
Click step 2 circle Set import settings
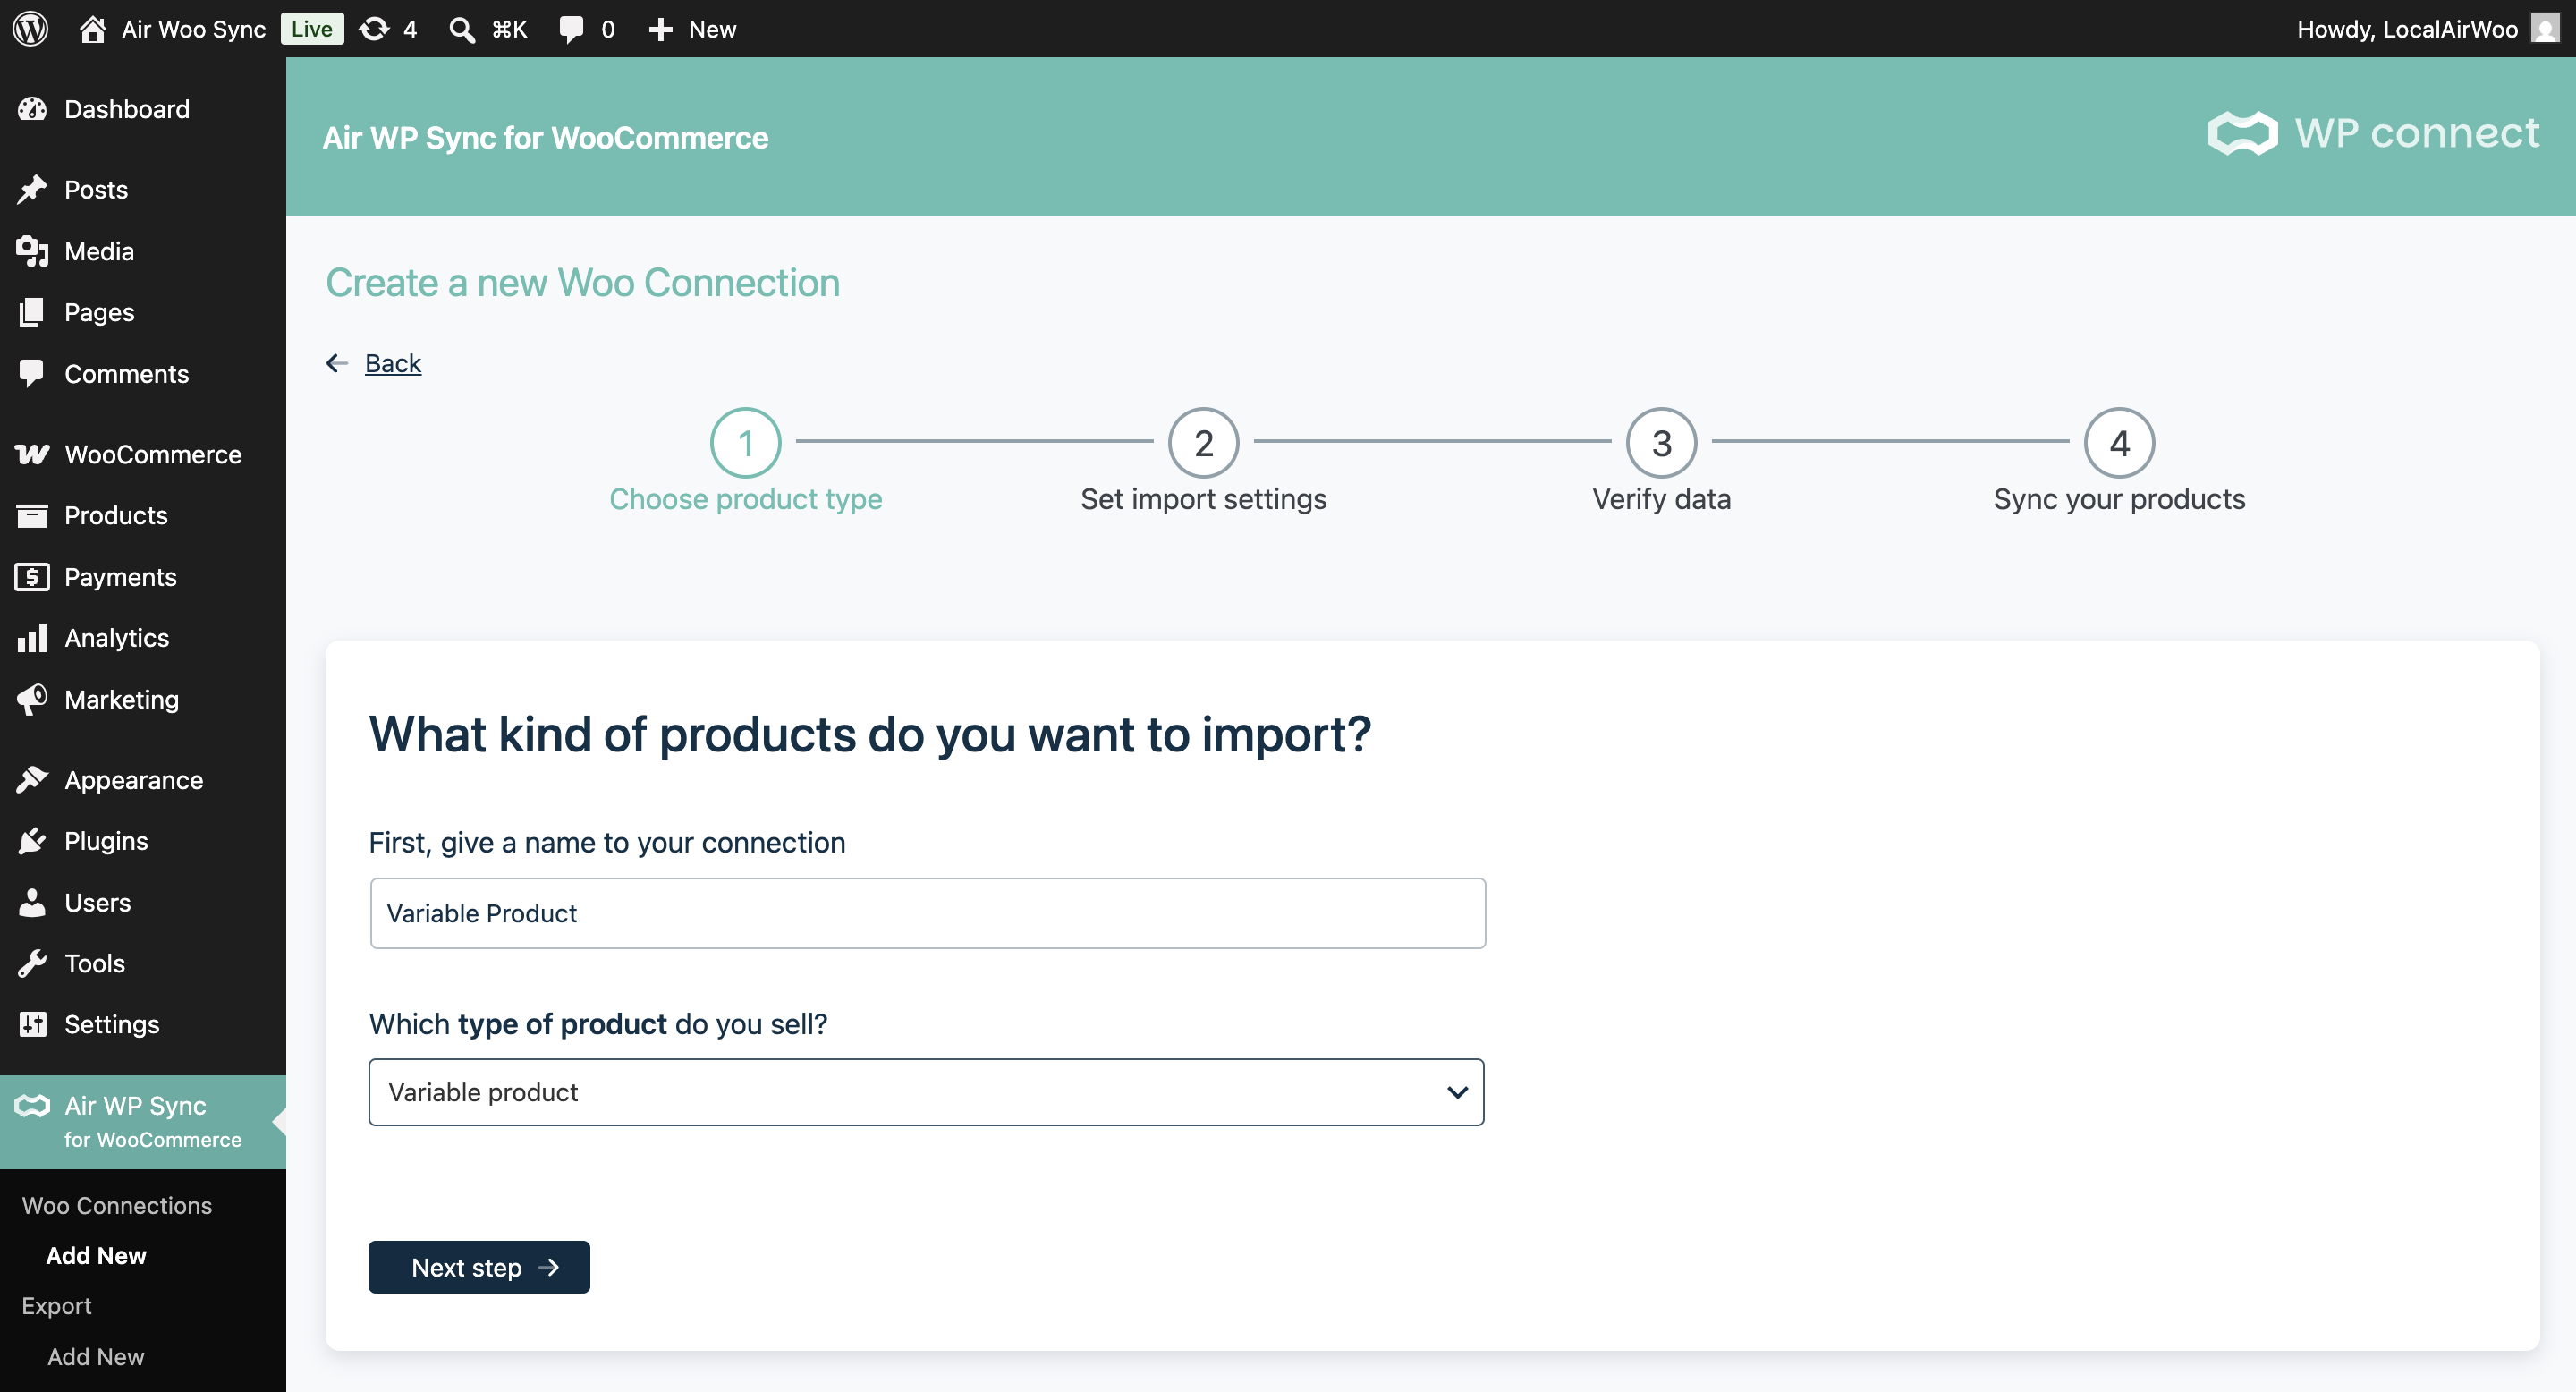tap(1203, 442)
